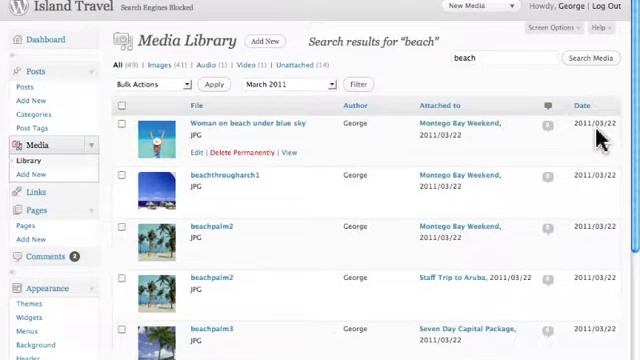Check the Woman on beach under blue sky checkbox
The width and height of the screenshot is (640, 360).
point(122,124)
